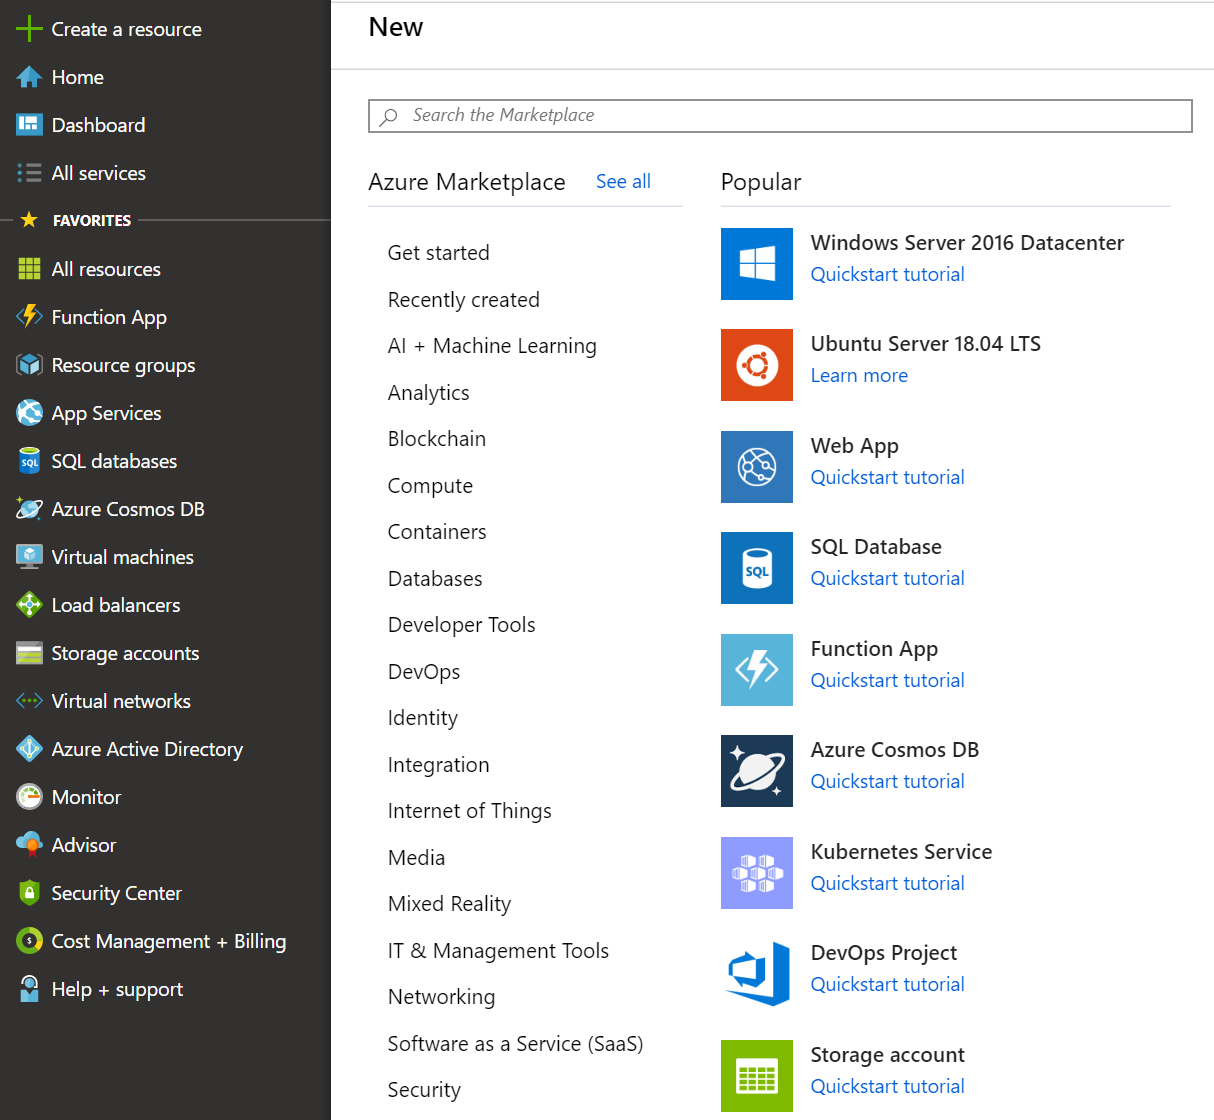The image size is (1214, 1120).
Task: Click the Windows Server 2016 Datacenter title
Action: point(967,243)
